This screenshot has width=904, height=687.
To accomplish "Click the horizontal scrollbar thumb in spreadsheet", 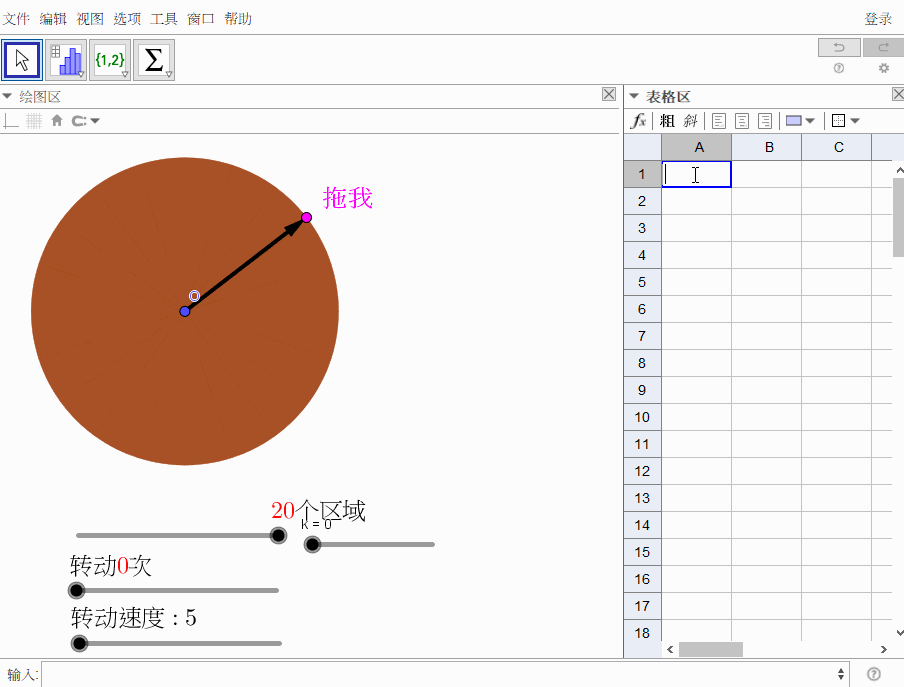I will (x=711, y=650).
